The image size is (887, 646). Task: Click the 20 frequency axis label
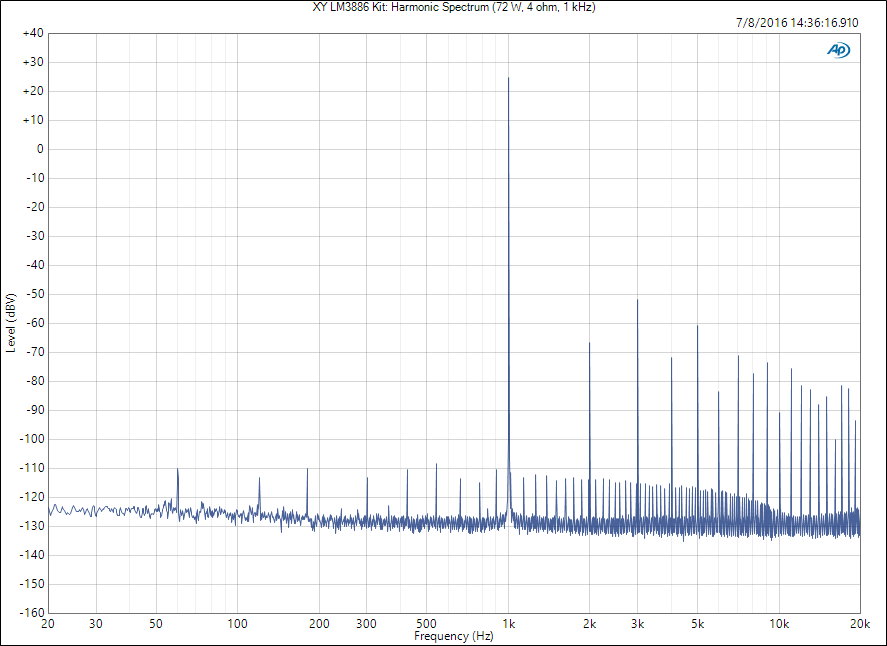[x=48, y=624]
